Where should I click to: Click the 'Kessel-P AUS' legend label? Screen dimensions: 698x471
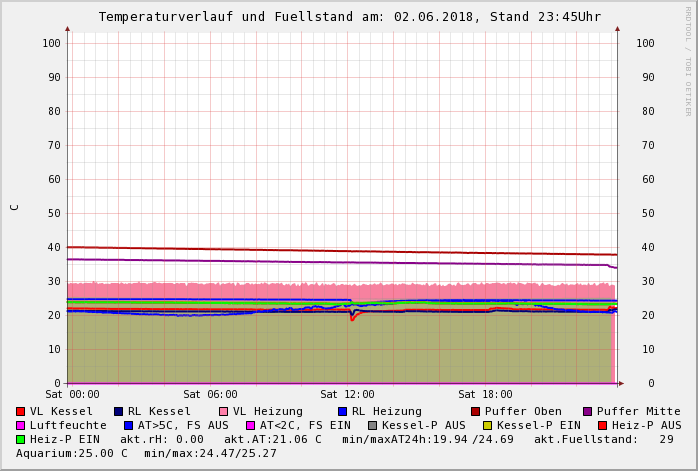pyautogui.click(x=424, y=426)
